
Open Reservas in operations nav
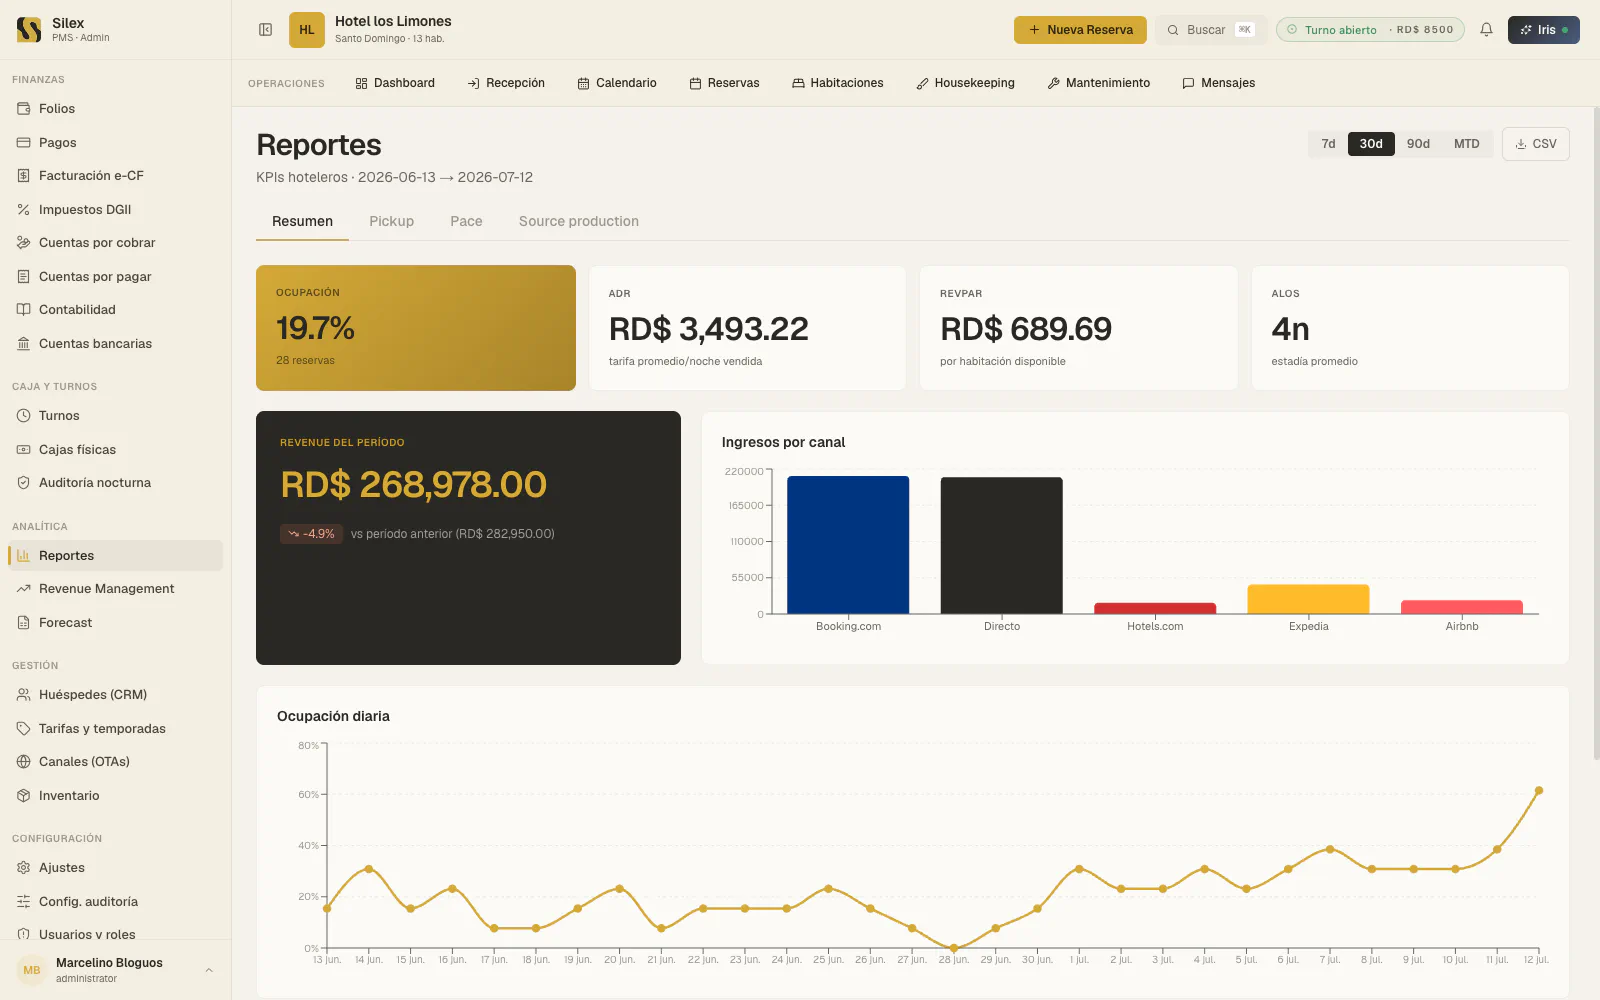tap(724, 83)
